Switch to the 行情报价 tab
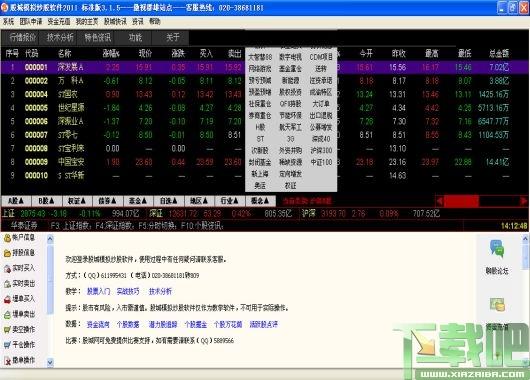 [22, 38]
